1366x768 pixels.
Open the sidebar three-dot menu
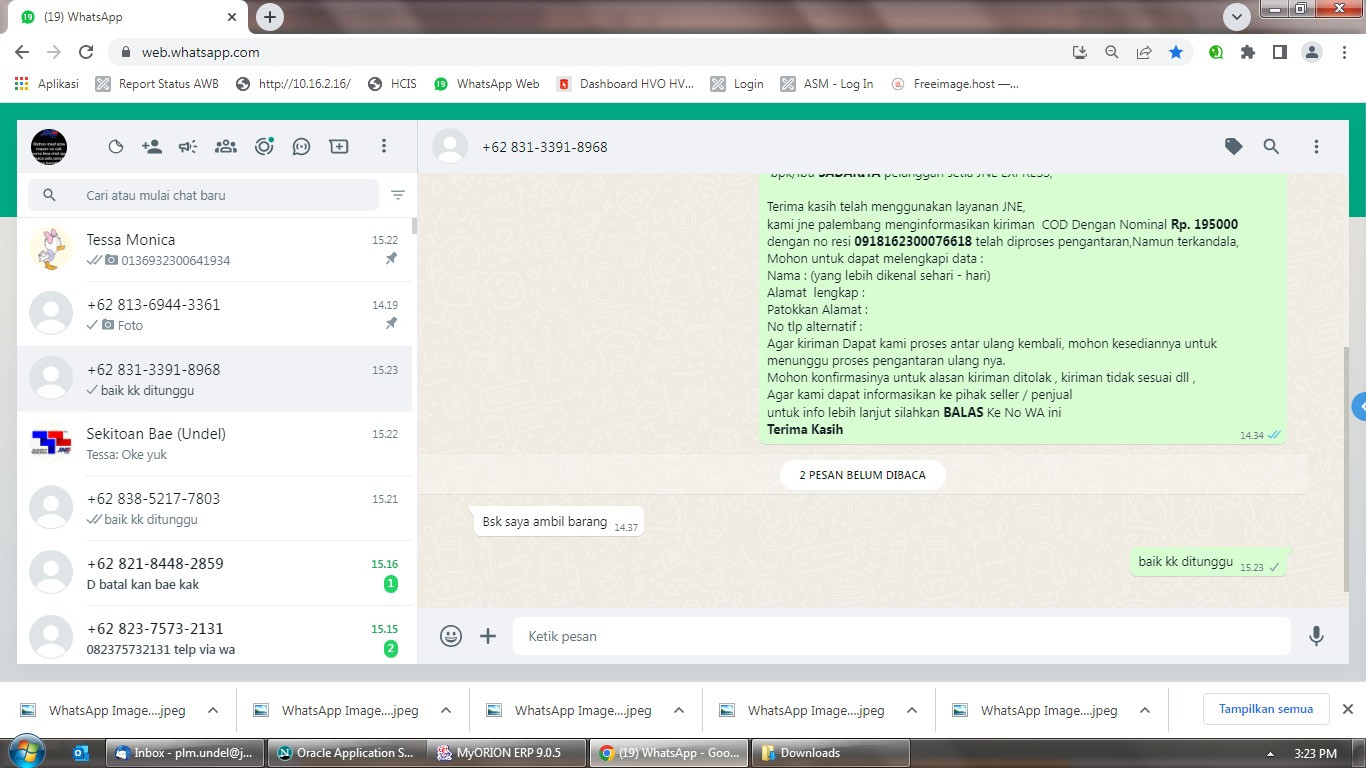pos(383,147)
